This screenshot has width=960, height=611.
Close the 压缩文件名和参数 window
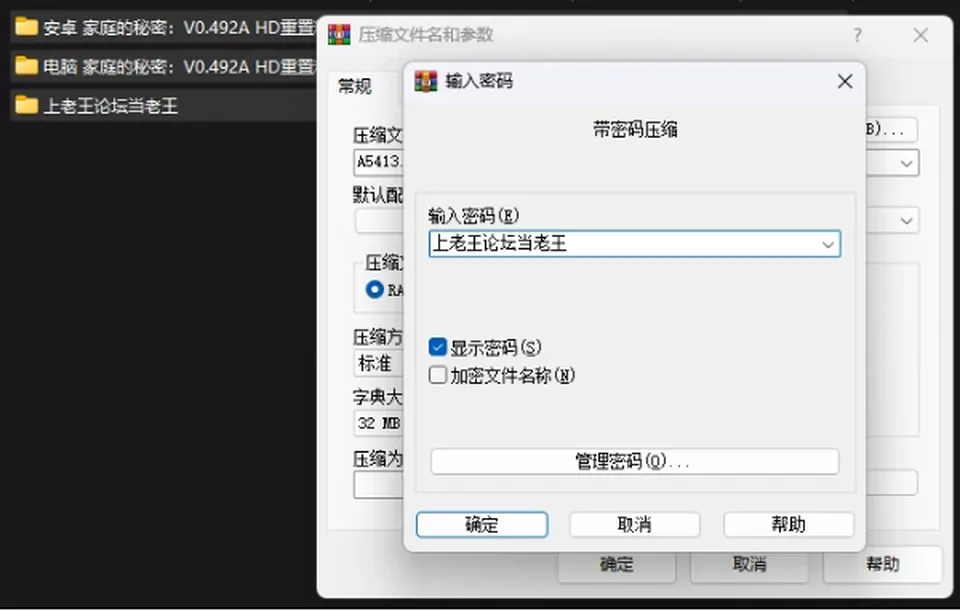click(921, 35)
